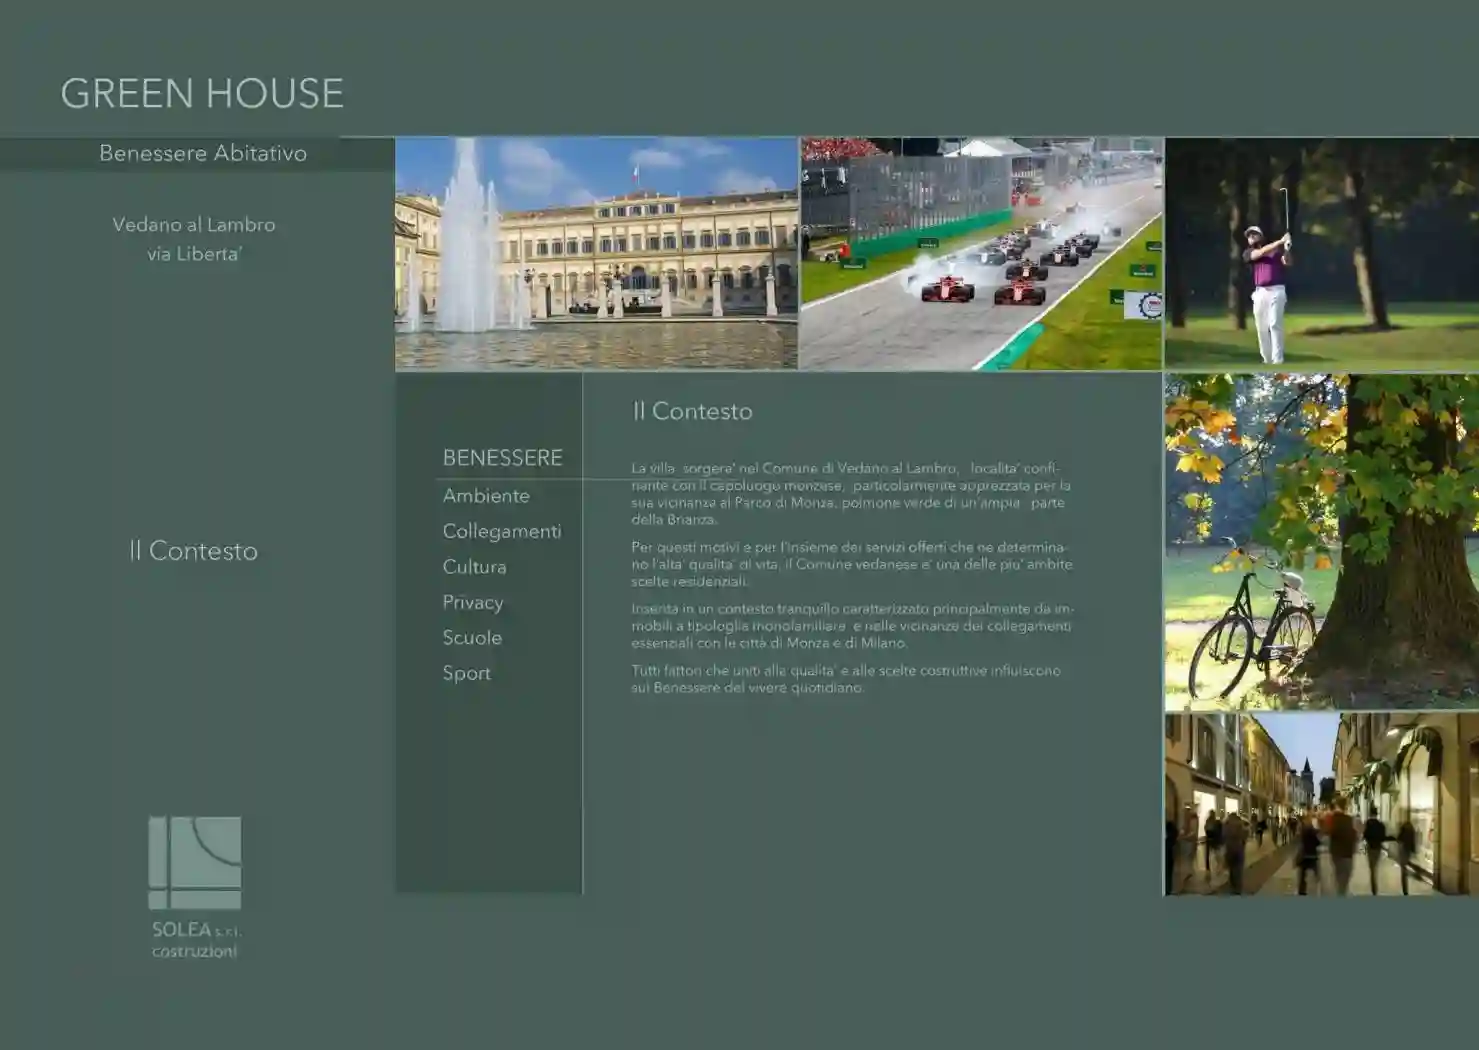1479x1050 pixels.
Task: Open the bicycle by tree photo
Action: [x=1321, y=542]
